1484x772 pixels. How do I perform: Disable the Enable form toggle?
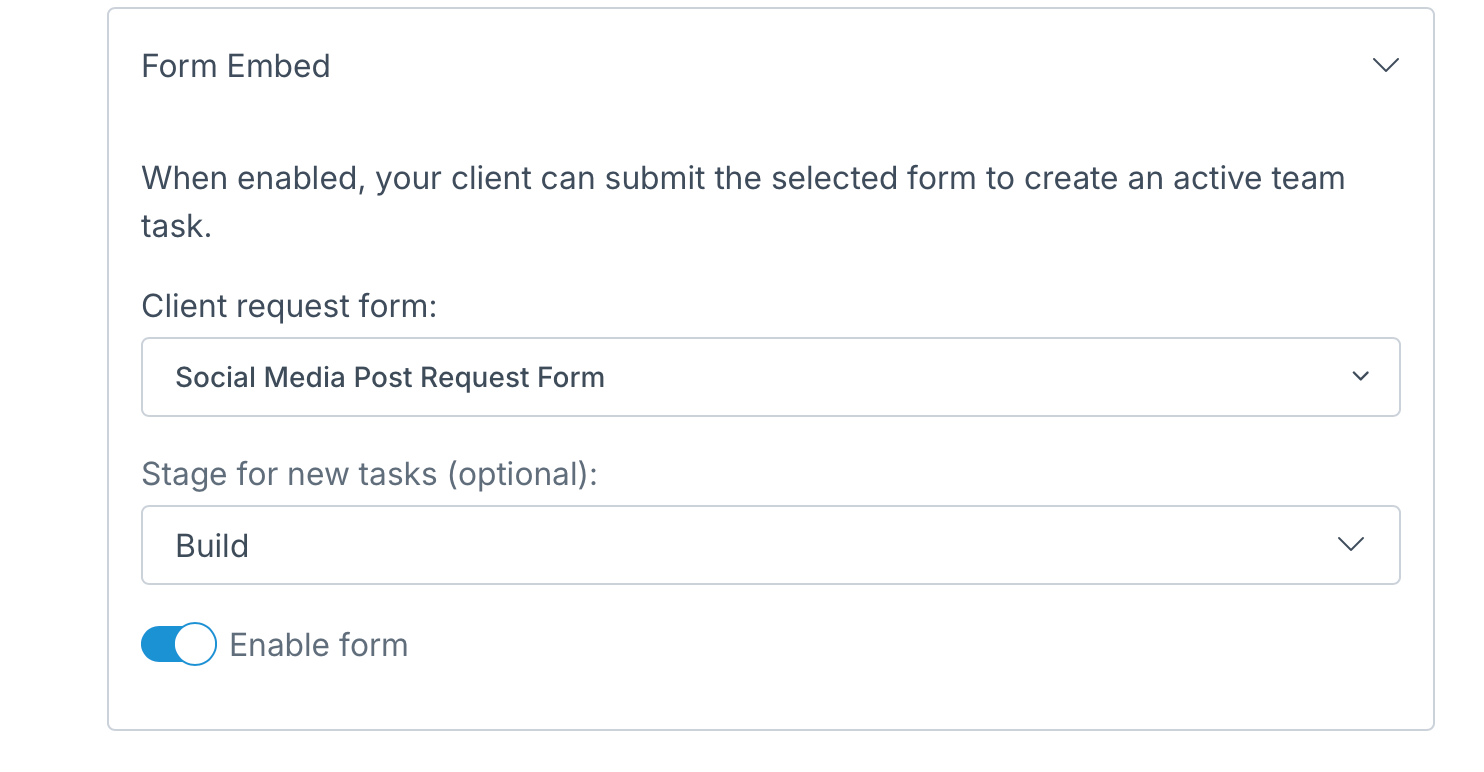tap(179, 645)
